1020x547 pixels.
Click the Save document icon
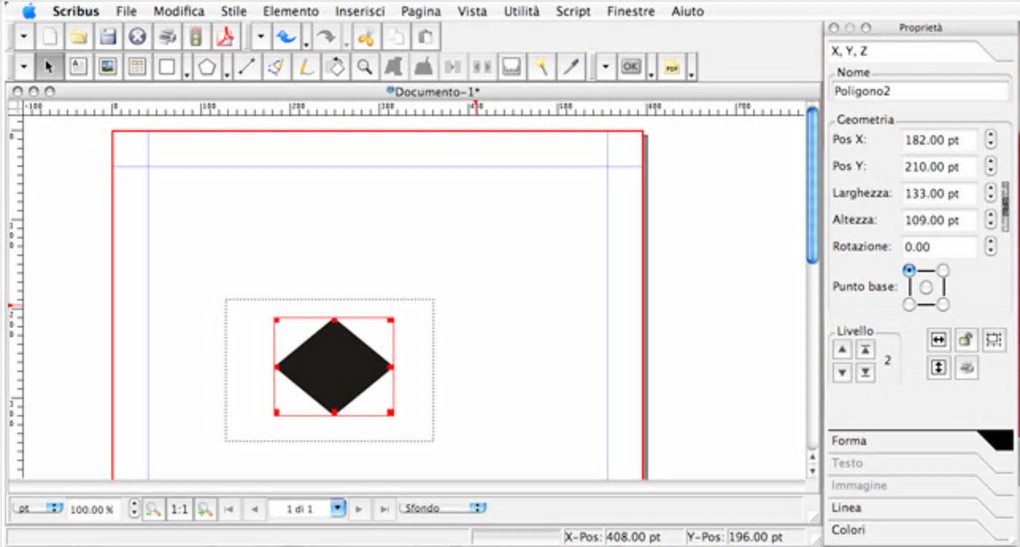pos(108,38)
